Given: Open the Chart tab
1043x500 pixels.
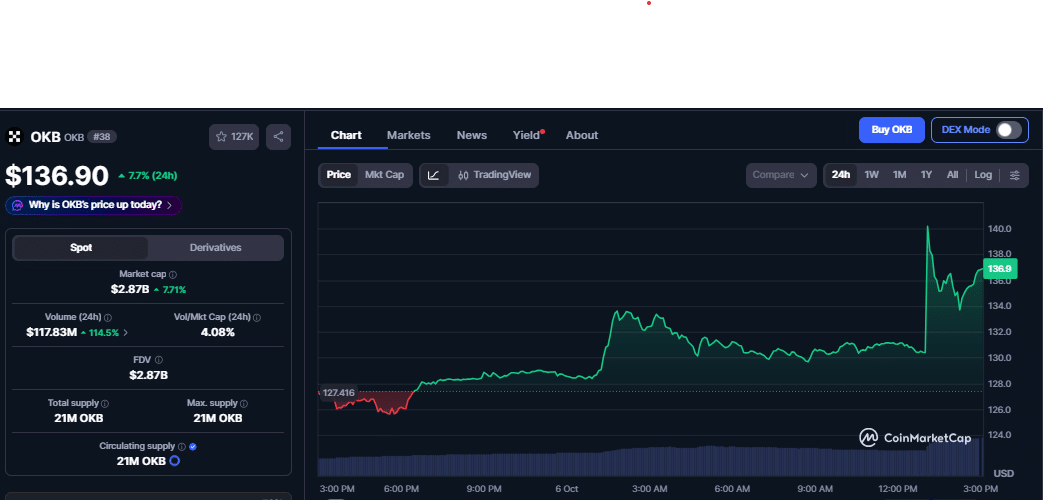Looking at the screenshot, I should tap(346, 135).
